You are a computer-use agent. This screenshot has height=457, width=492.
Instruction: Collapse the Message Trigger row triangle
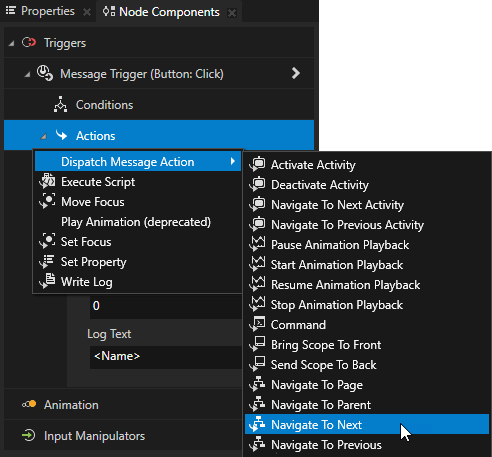coord(27,74)
